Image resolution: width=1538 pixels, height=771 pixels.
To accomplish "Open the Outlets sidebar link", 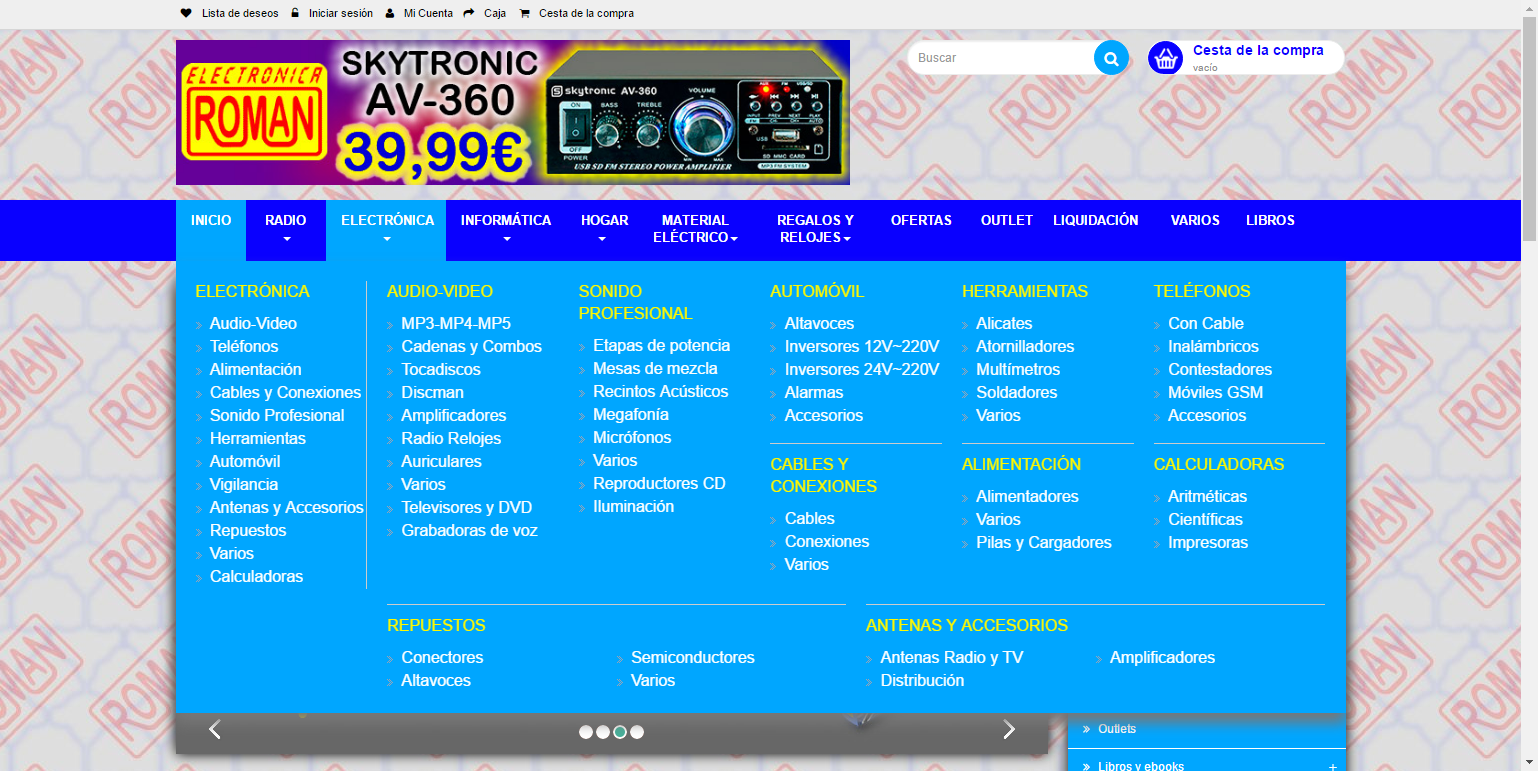I will coord(1117,729).
